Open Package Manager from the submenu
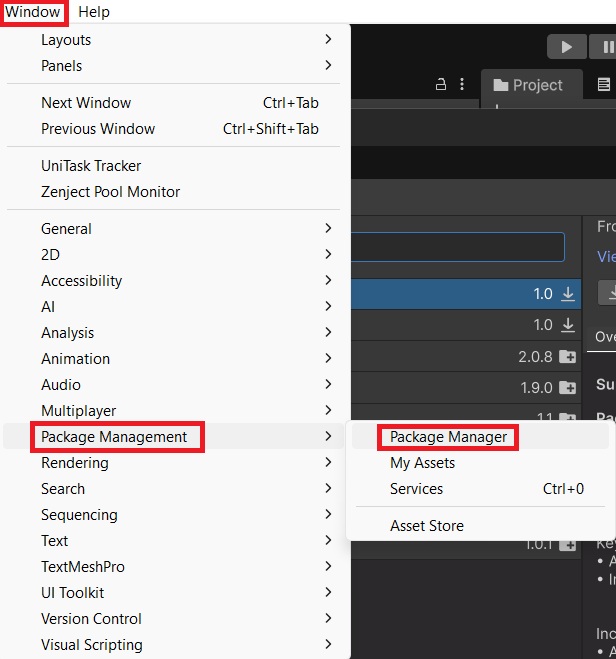Image resolution: width=616 pixels, height=659 pixels. tap(448, 437)
